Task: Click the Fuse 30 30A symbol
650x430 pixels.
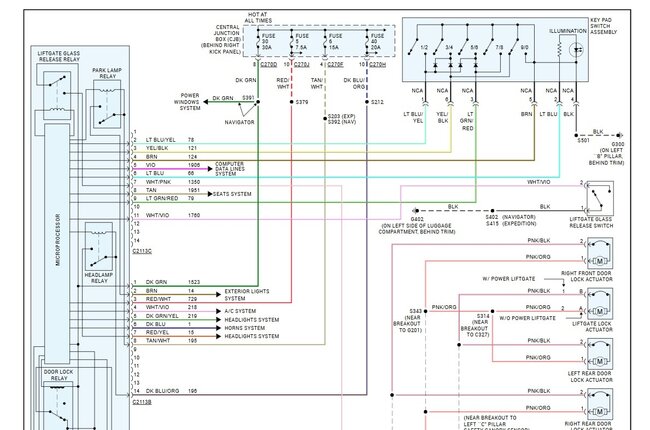Action: point(258,41)
